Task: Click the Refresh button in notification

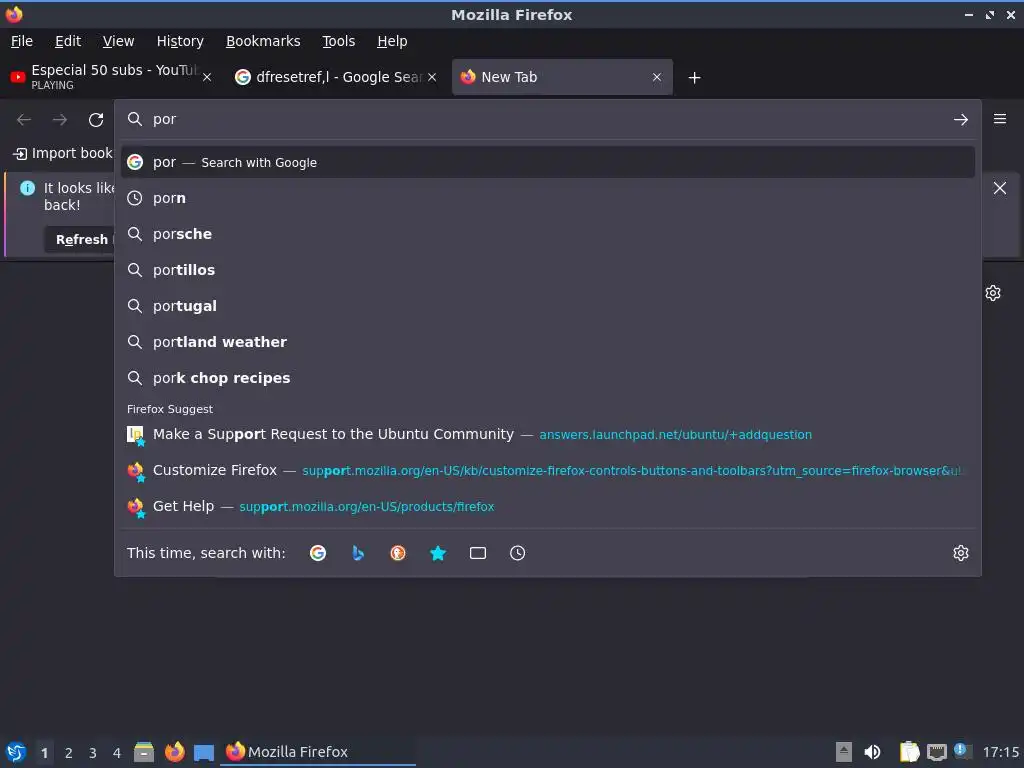Action: tap(81, 240)
